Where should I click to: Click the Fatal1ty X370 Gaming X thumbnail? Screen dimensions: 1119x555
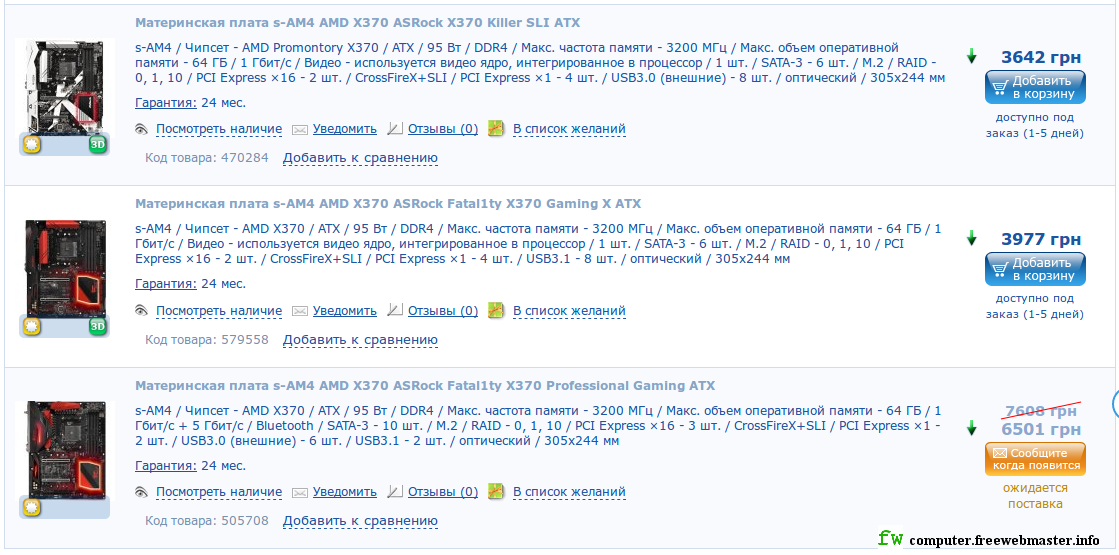[x=65, y=268]
